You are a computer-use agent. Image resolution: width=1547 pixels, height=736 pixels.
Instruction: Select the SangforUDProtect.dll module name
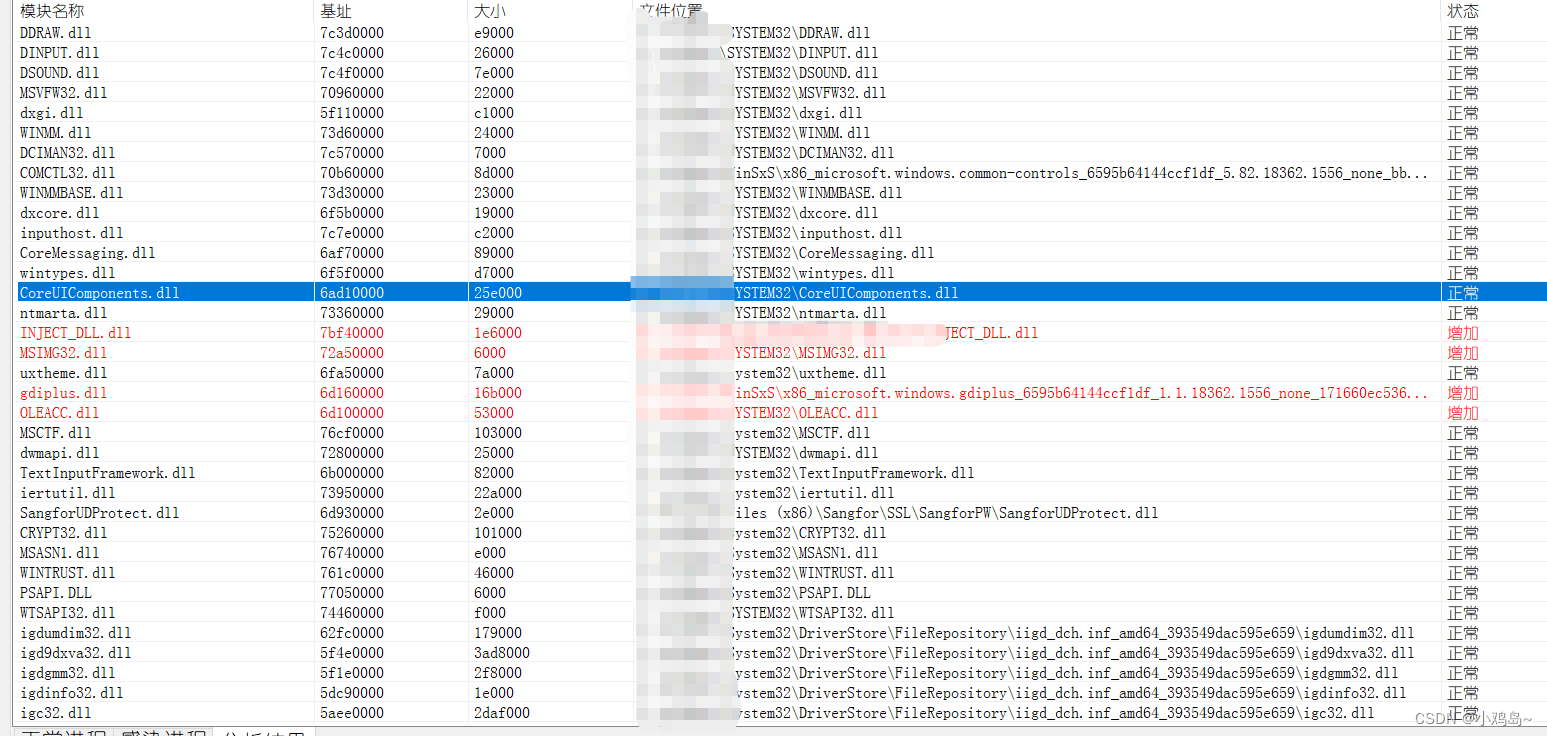tap(99, 512)
